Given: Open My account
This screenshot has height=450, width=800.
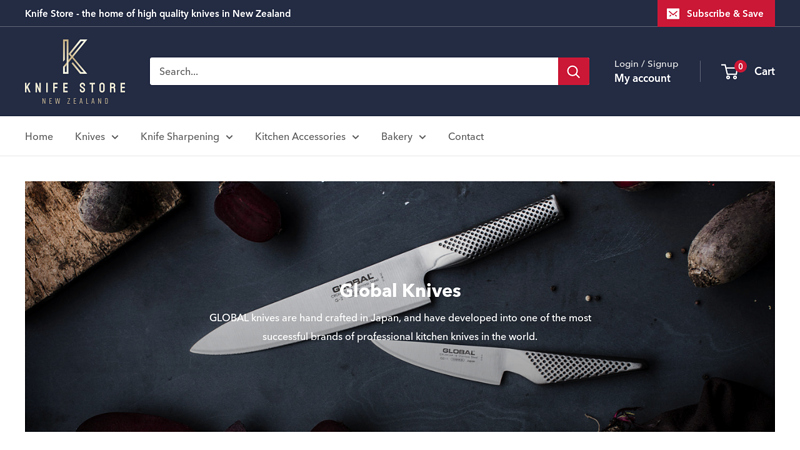Looking at the screenshot, I should click(642, 78).
